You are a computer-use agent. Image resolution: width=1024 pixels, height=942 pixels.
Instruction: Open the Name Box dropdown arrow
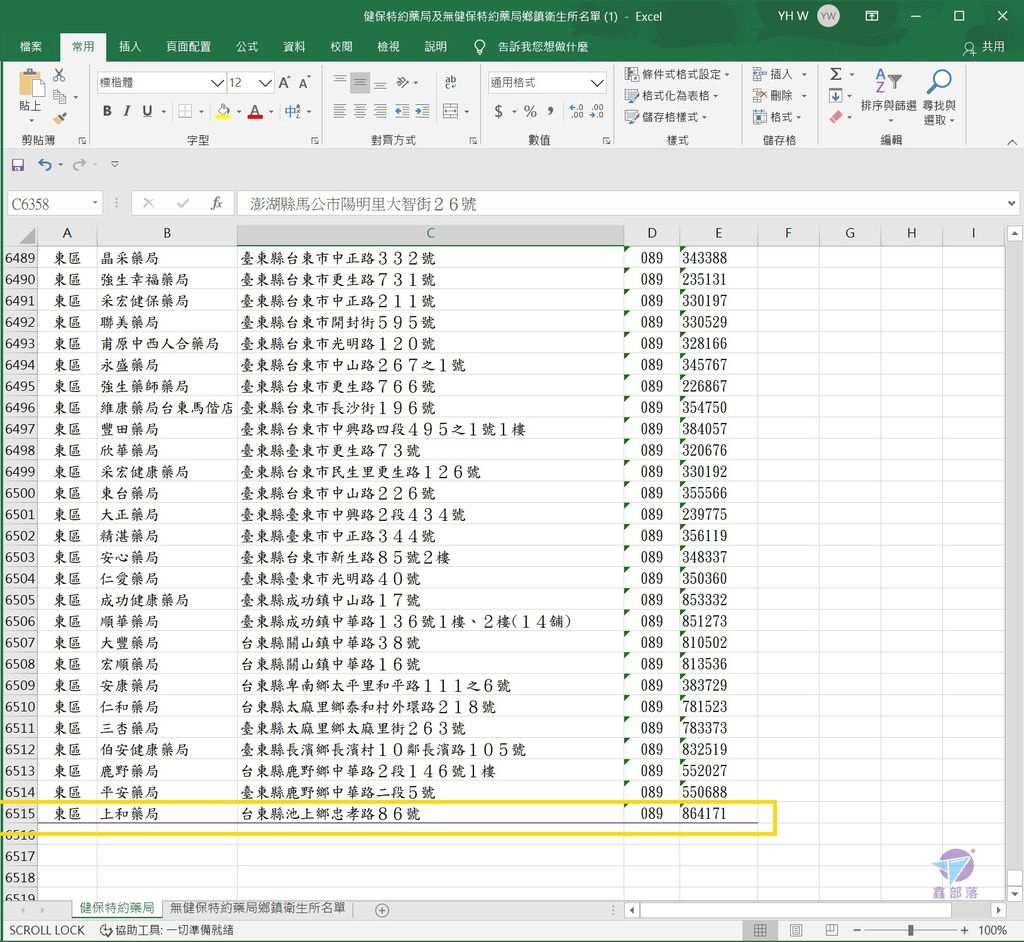(95, 203)
